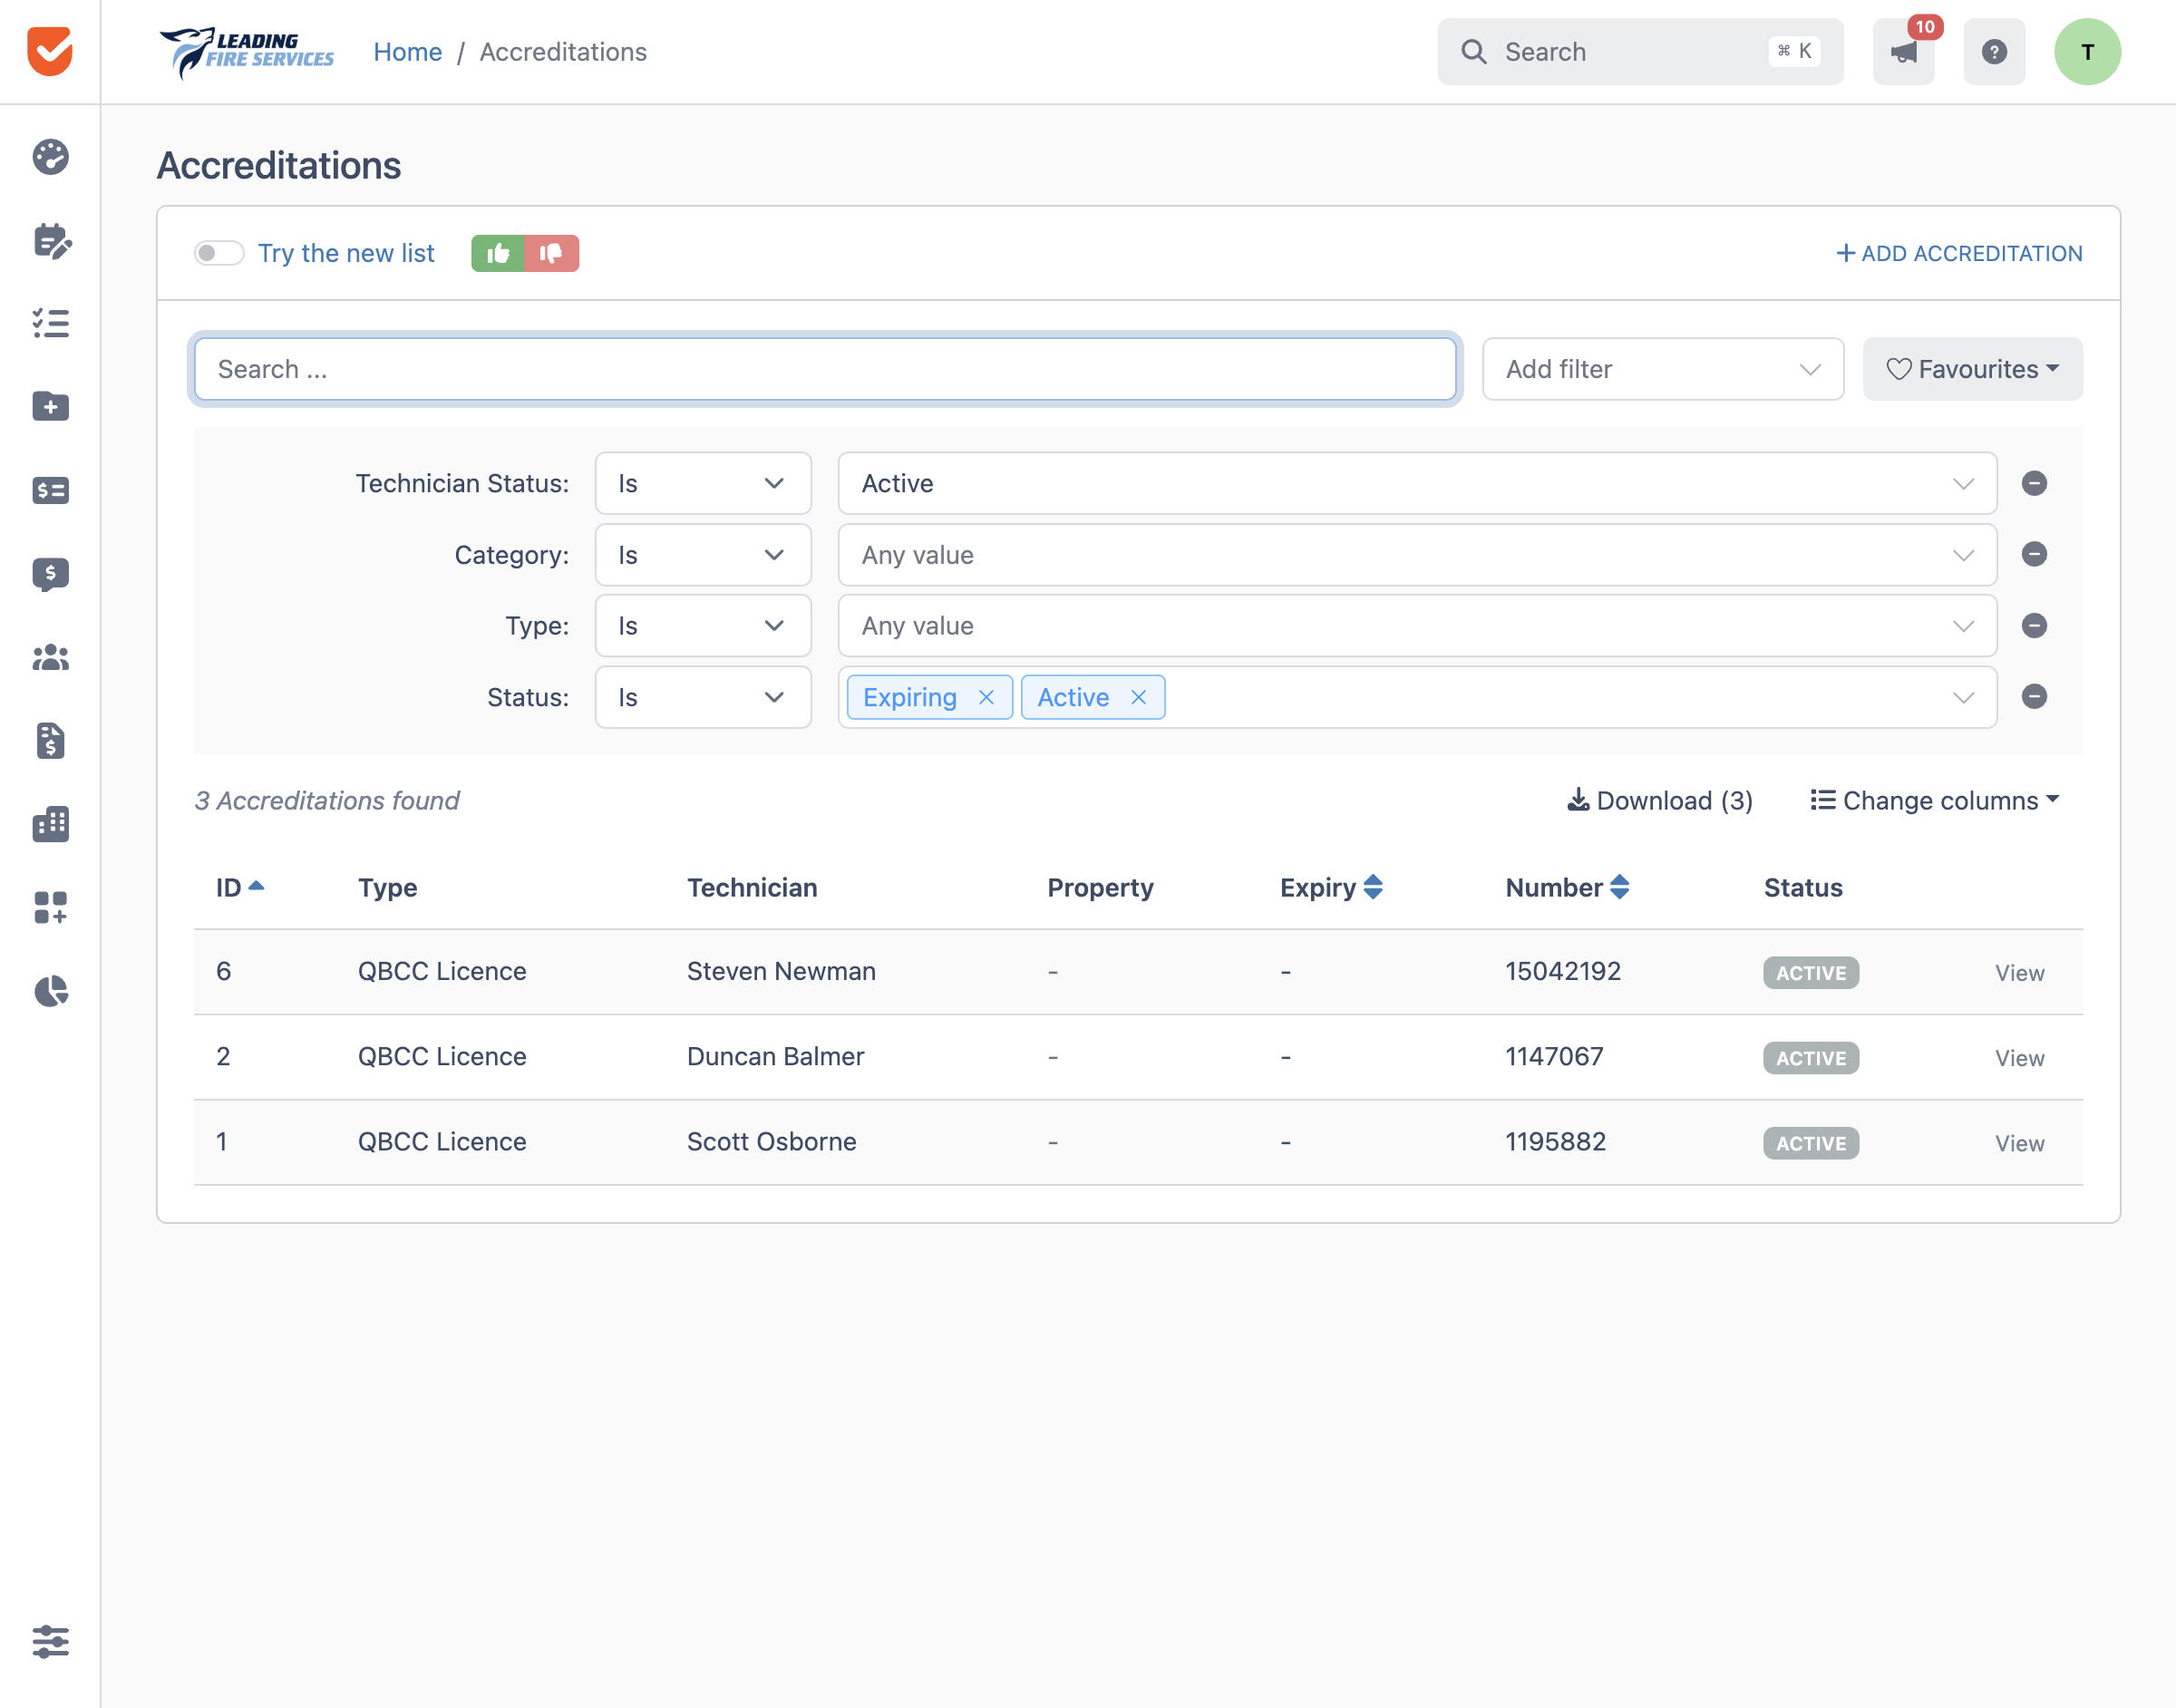
Task: Download the 3 accreditations
Action: tap(1660, 801)
